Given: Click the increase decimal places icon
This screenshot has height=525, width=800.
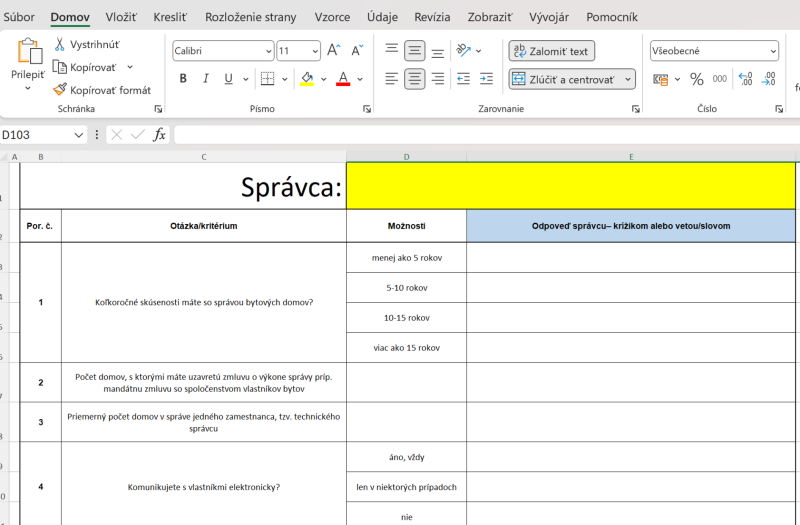Looking at the screenshot, I should tap(745, 79).
